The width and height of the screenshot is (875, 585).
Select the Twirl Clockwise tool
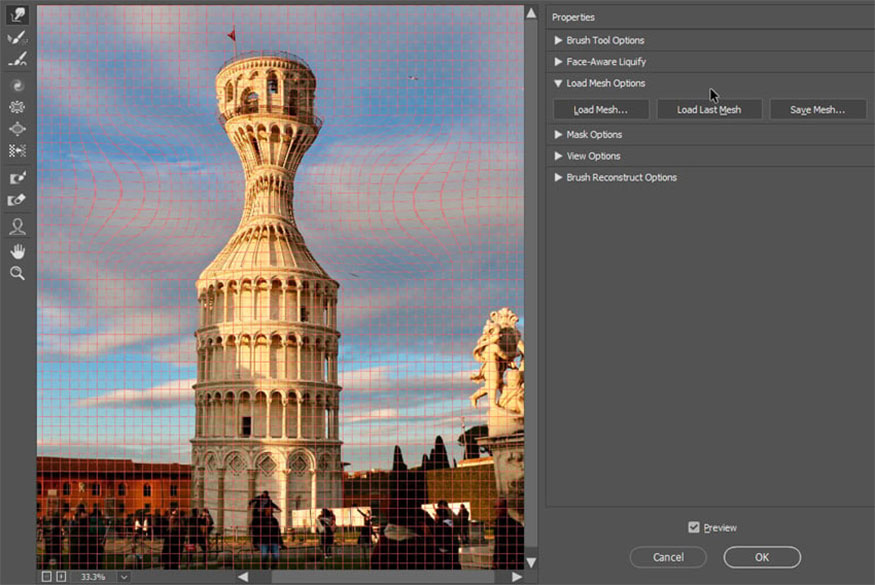[x=17, y=86]
